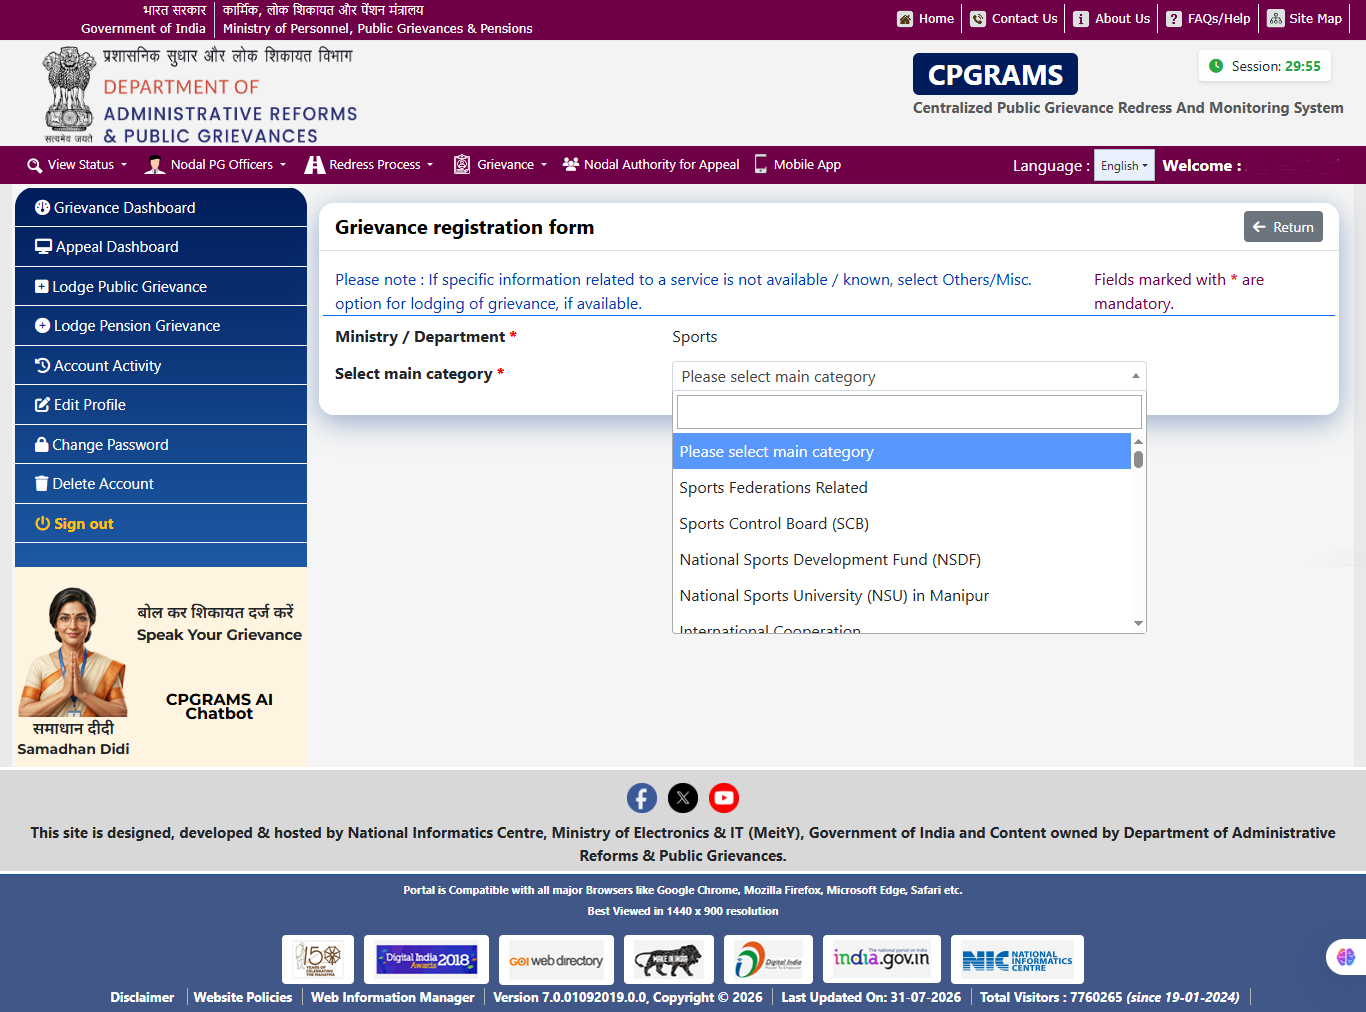Open the X (Twitter) social icon
Screen dimensions: 1366x1012
point(683,798)
